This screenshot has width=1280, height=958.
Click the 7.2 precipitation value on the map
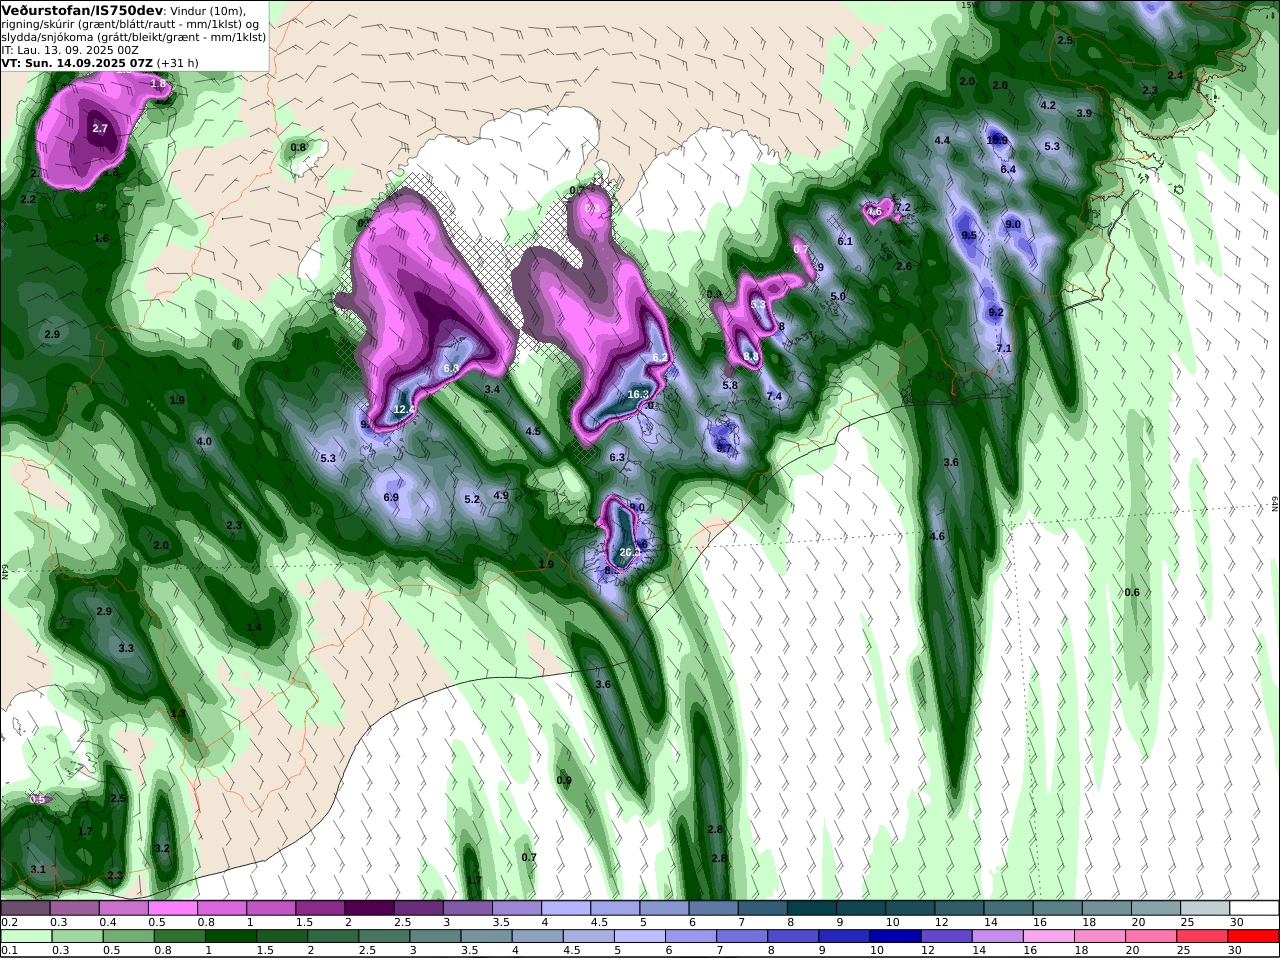pyautogui.click(x=903, y=208)
